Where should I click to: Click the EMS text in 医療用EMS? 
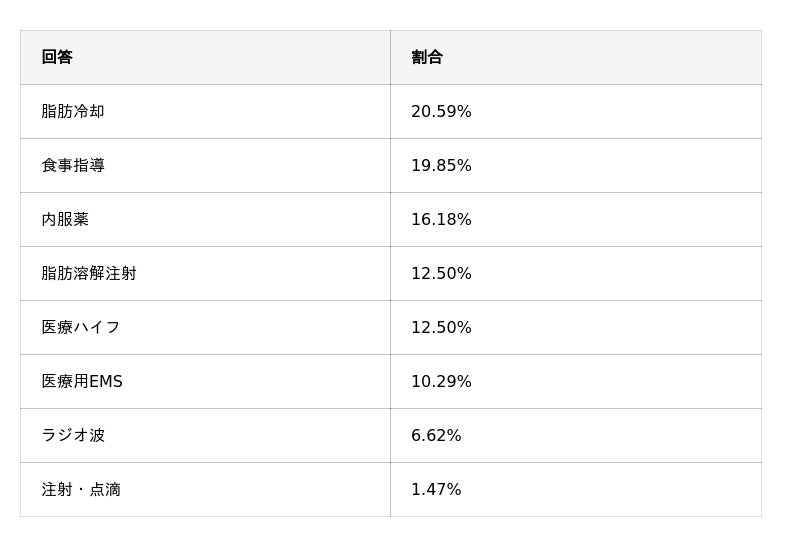click(106, 381)
